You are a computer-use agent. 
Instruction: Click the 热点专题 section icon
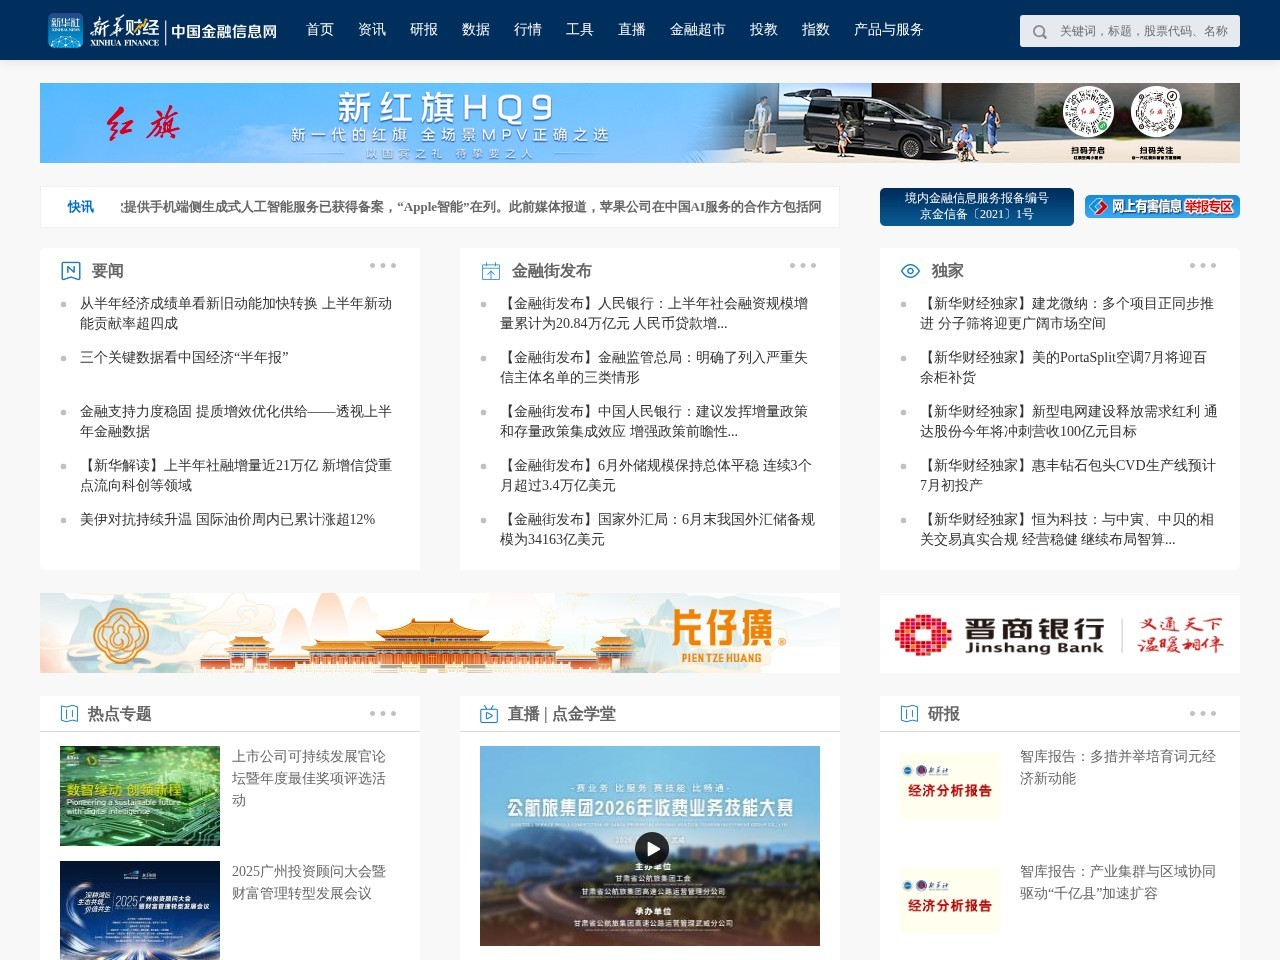(69, 714)
